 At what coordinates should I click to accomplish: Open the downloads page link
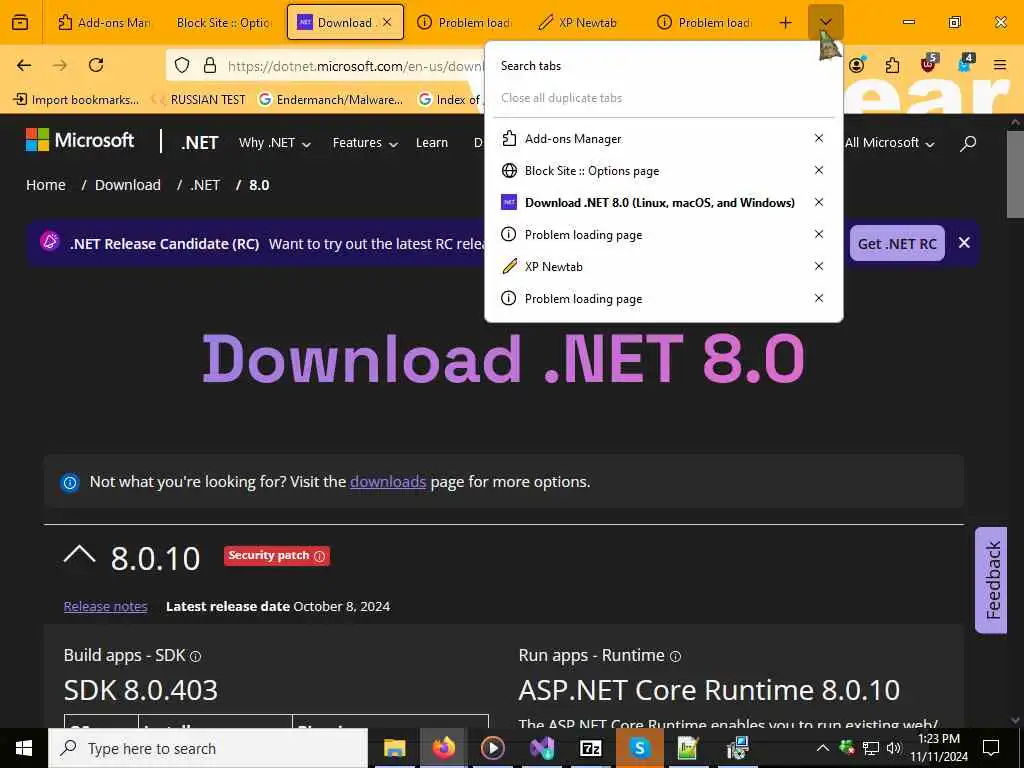coord(388,482)
